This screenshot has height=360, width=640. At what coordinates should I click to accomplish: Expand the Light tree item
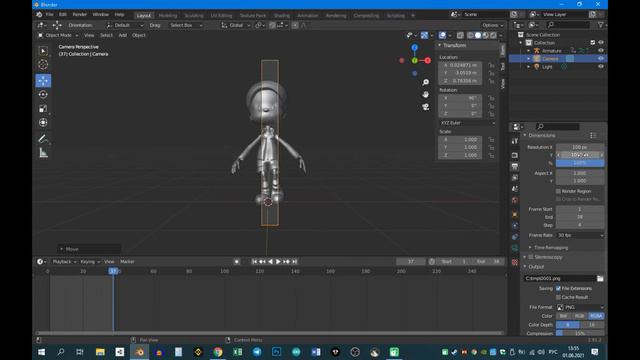tap(529, 67)
